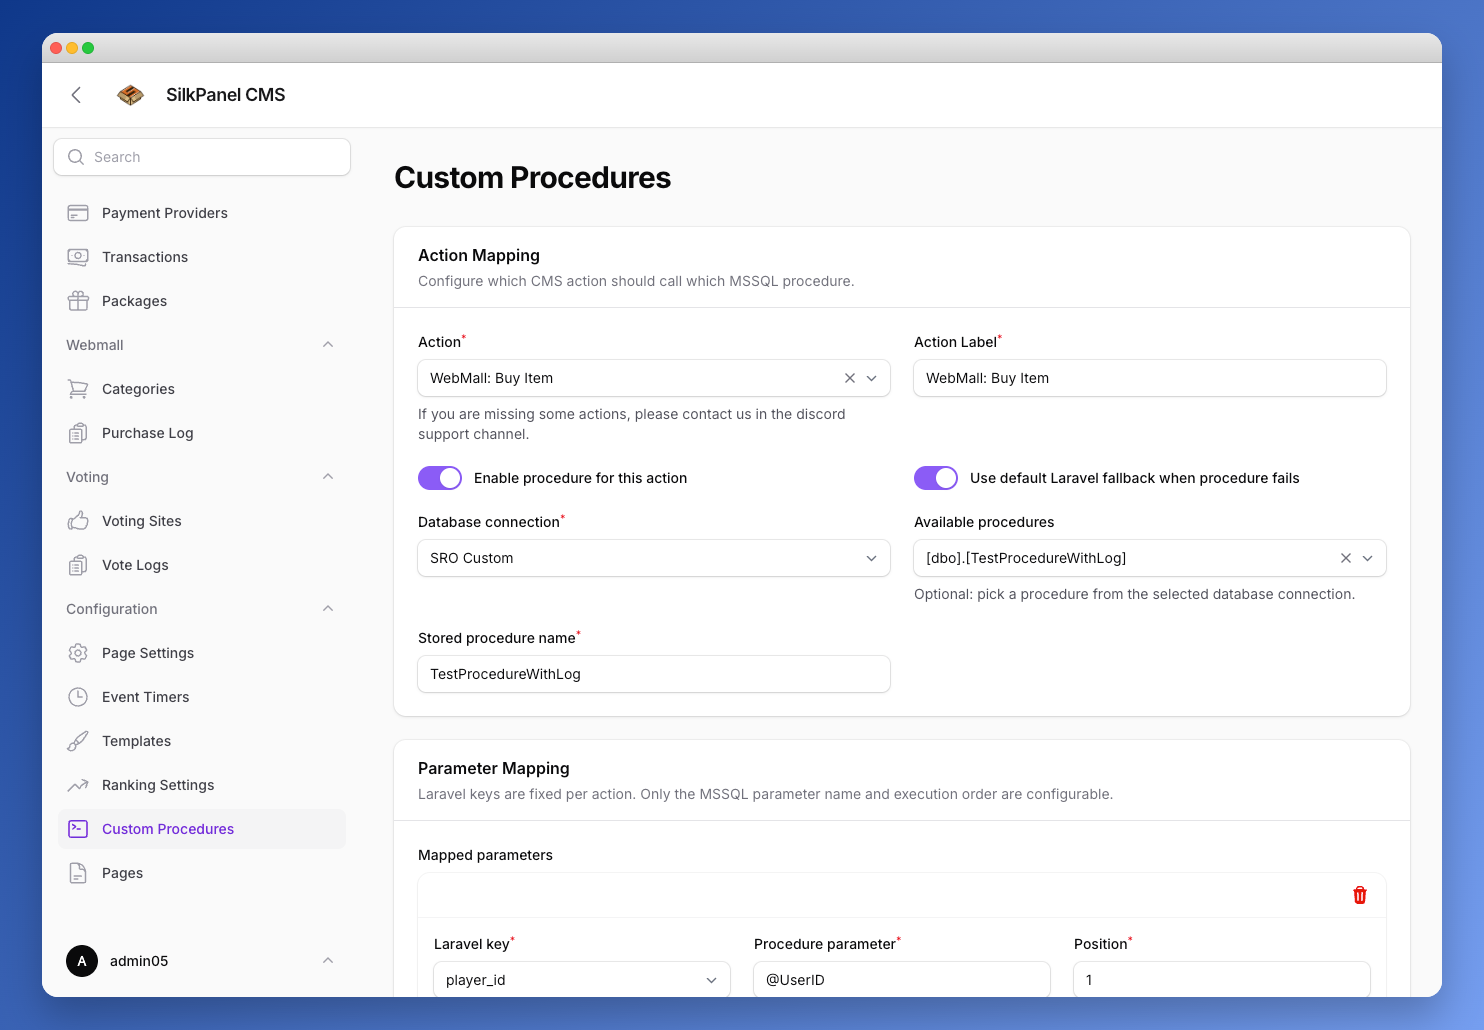The height and width of the screenshot is (1030, 1484).
Task: Open the Pages menu item
Action: point(202,873)
